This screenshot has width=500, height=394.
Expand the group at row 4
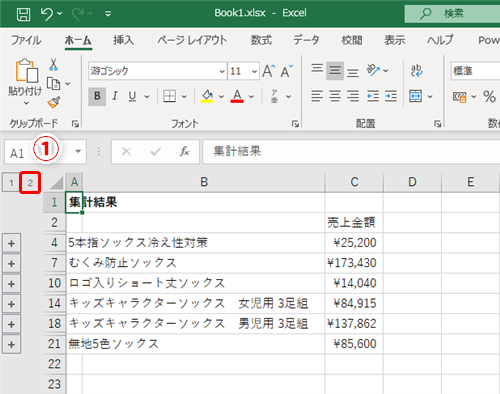pos(11,243)
